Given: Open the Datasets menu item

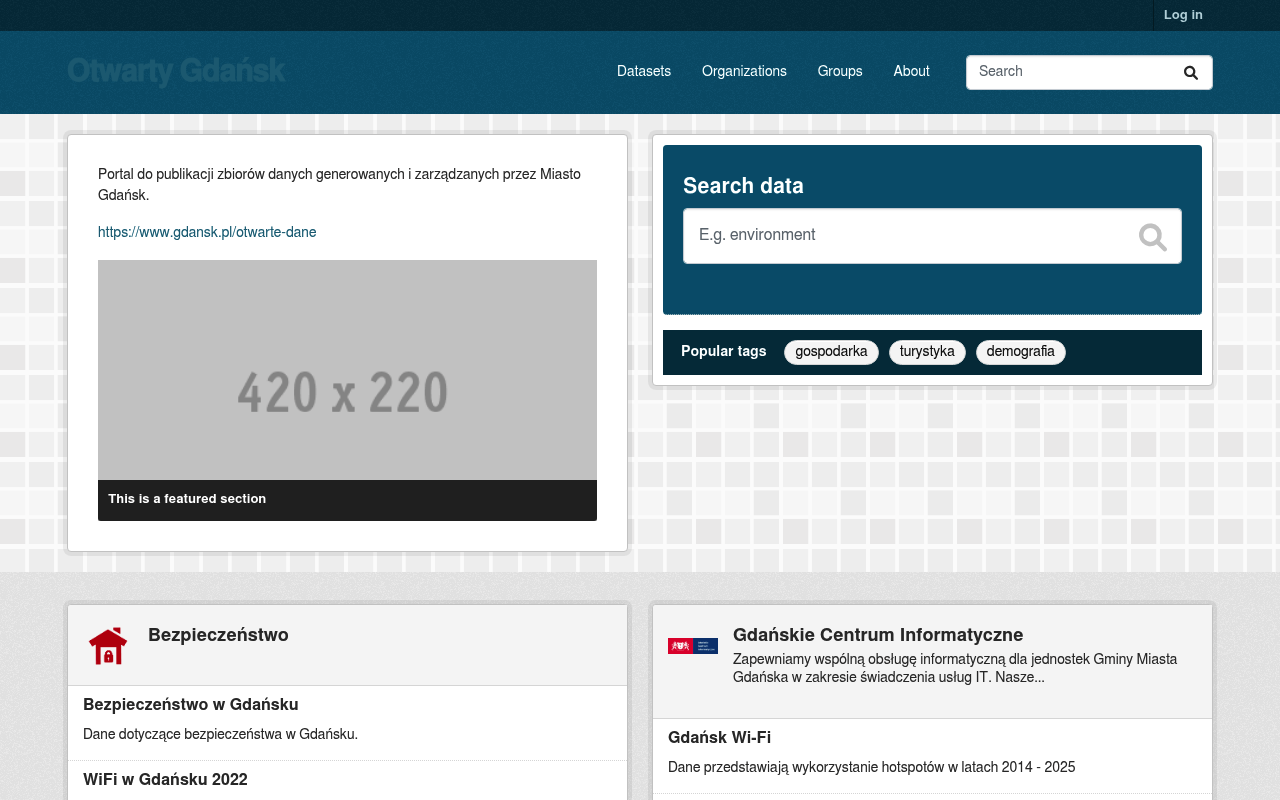Looking at the screenshot, I should click(644, 72).
